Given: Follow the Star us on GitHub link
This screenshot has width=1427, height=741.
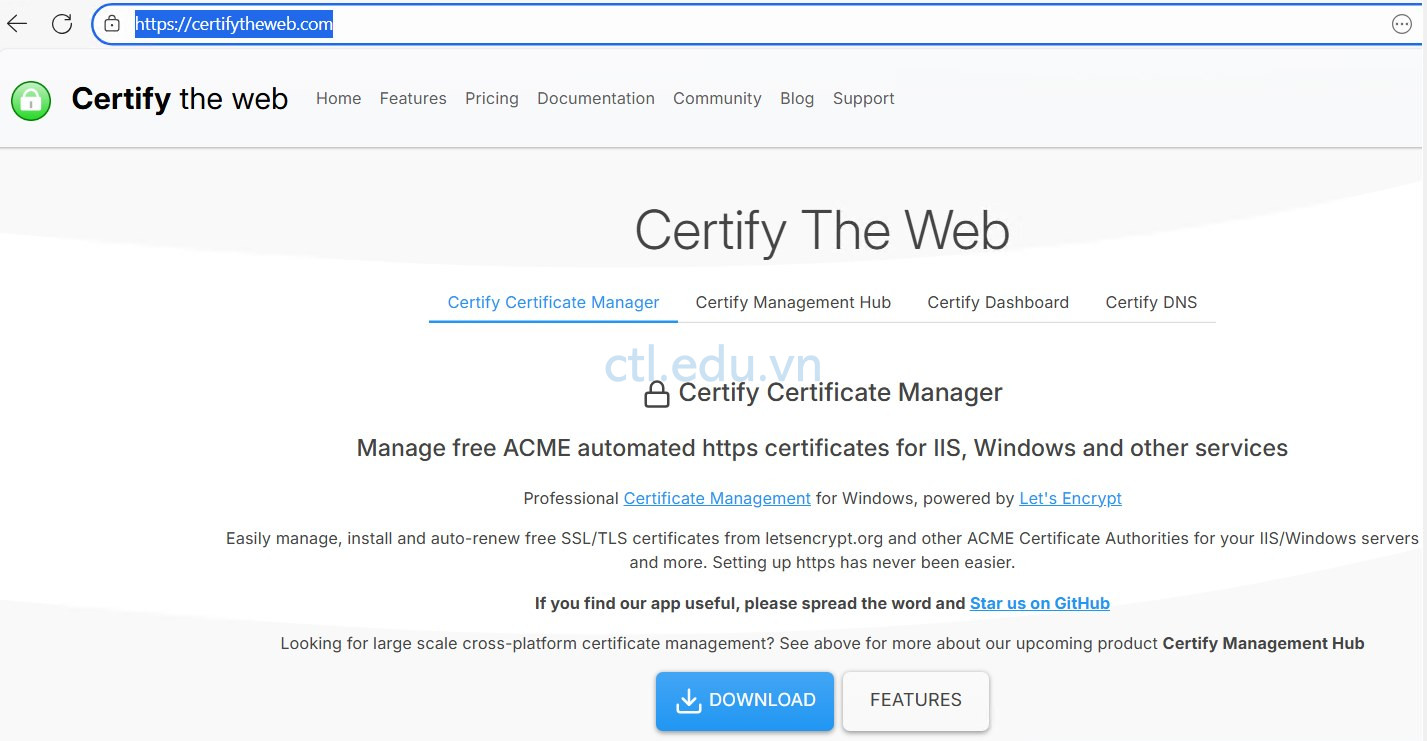Looking at the screenshot, I should (x=1039, y=603).
